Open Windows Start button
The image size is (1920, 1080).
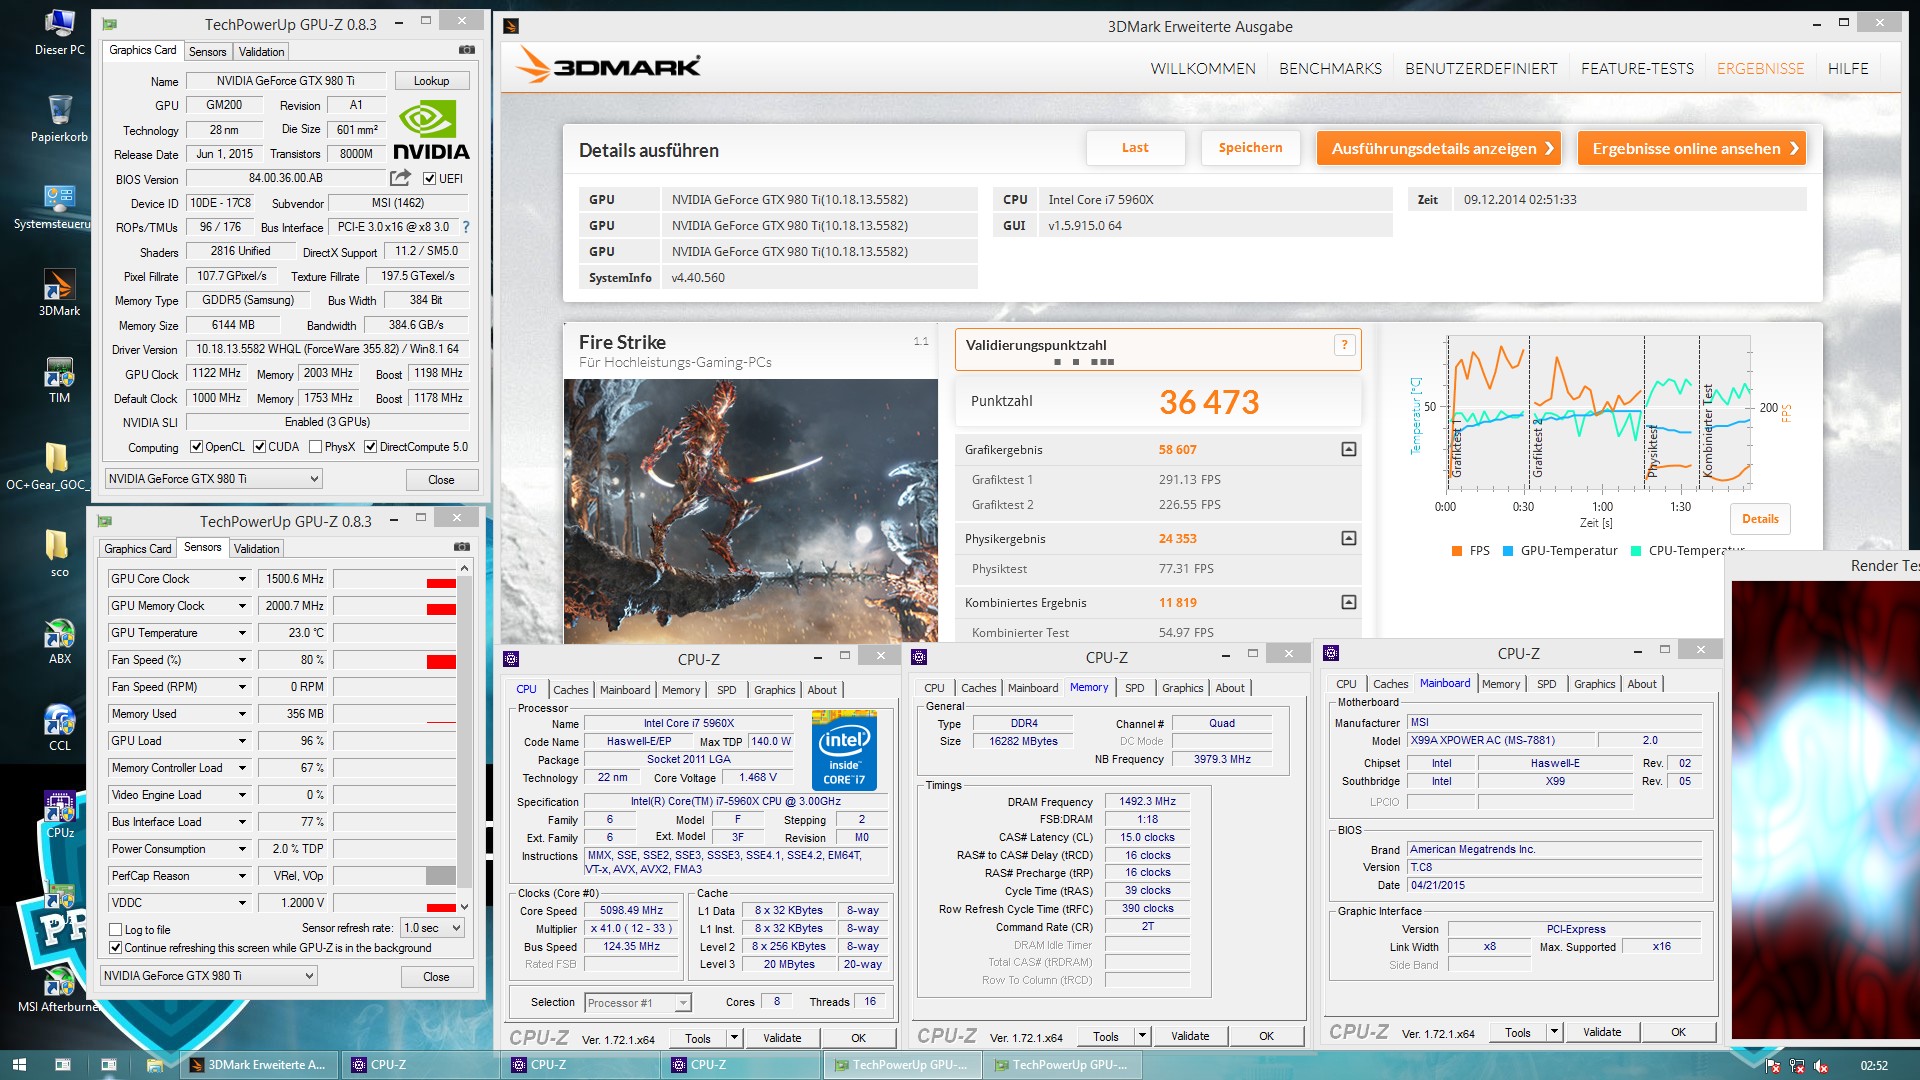[x=19, y=1065]
